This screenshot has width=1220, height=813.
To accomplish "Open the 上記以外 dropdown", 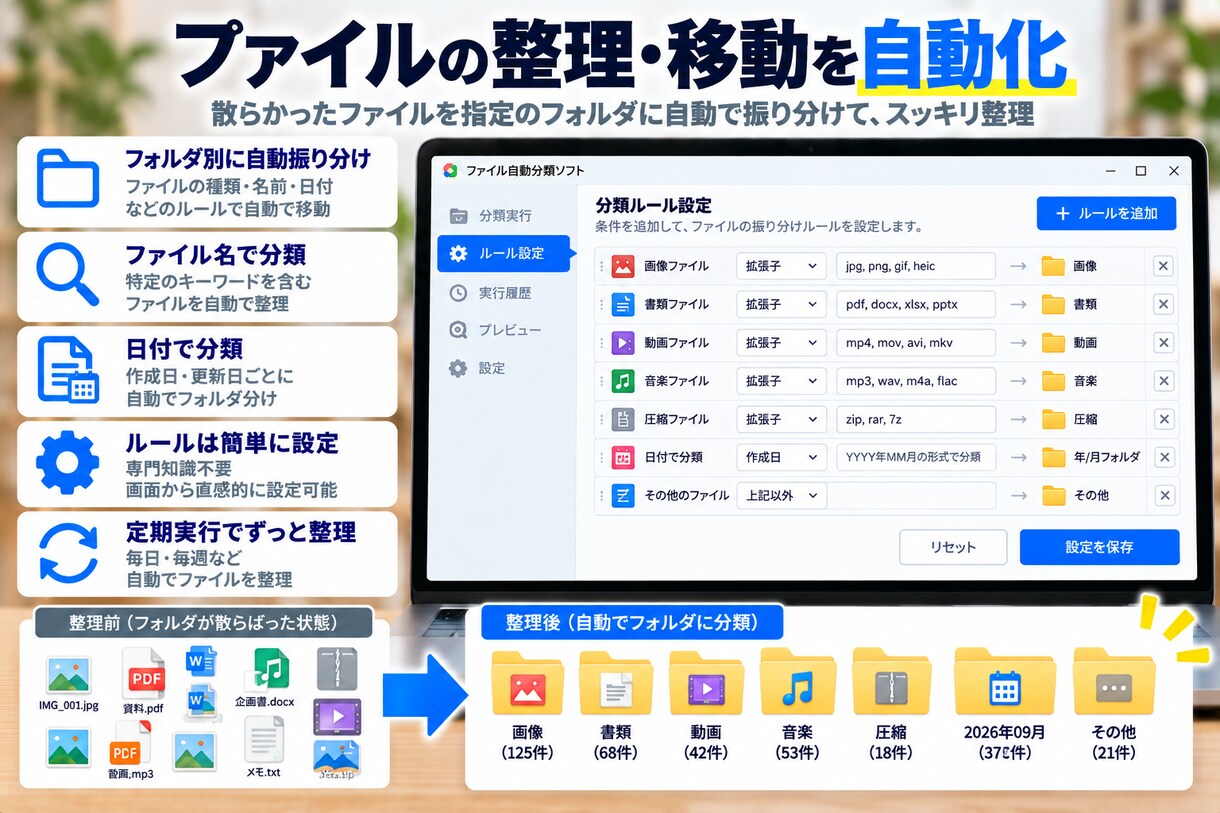I will 781,495.
